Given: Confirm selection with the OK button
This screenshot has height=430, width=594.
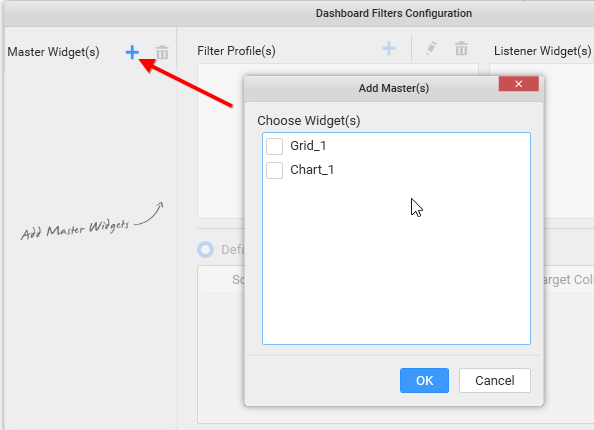Looking at the screenshot, I should pos(424,380).
